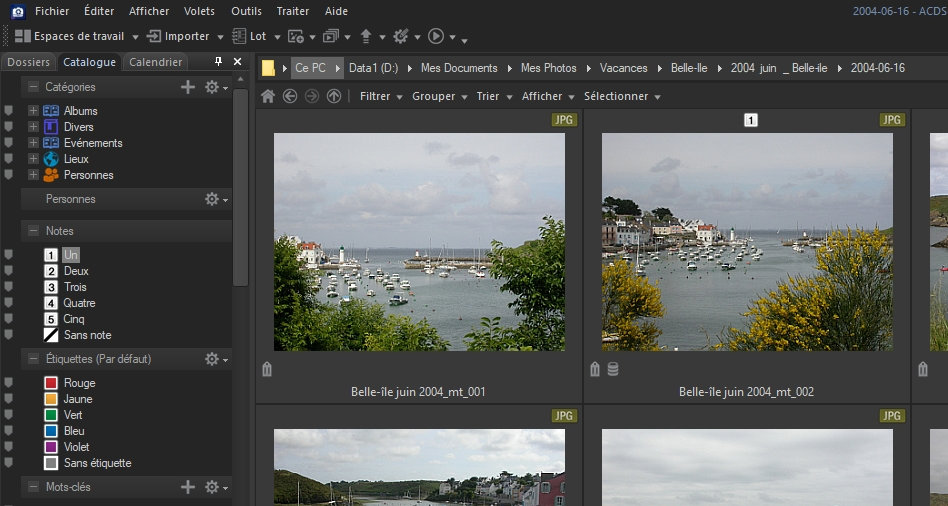The image size is (948, 506).
Task: Click the Slideshow play icon in toolbar
Action: coord(436,36)
